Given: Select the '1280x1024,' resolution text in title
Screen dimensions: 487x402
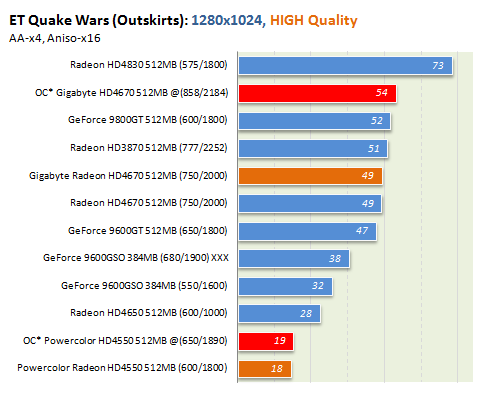Looking at the screenshot, I should click(228, 20).
